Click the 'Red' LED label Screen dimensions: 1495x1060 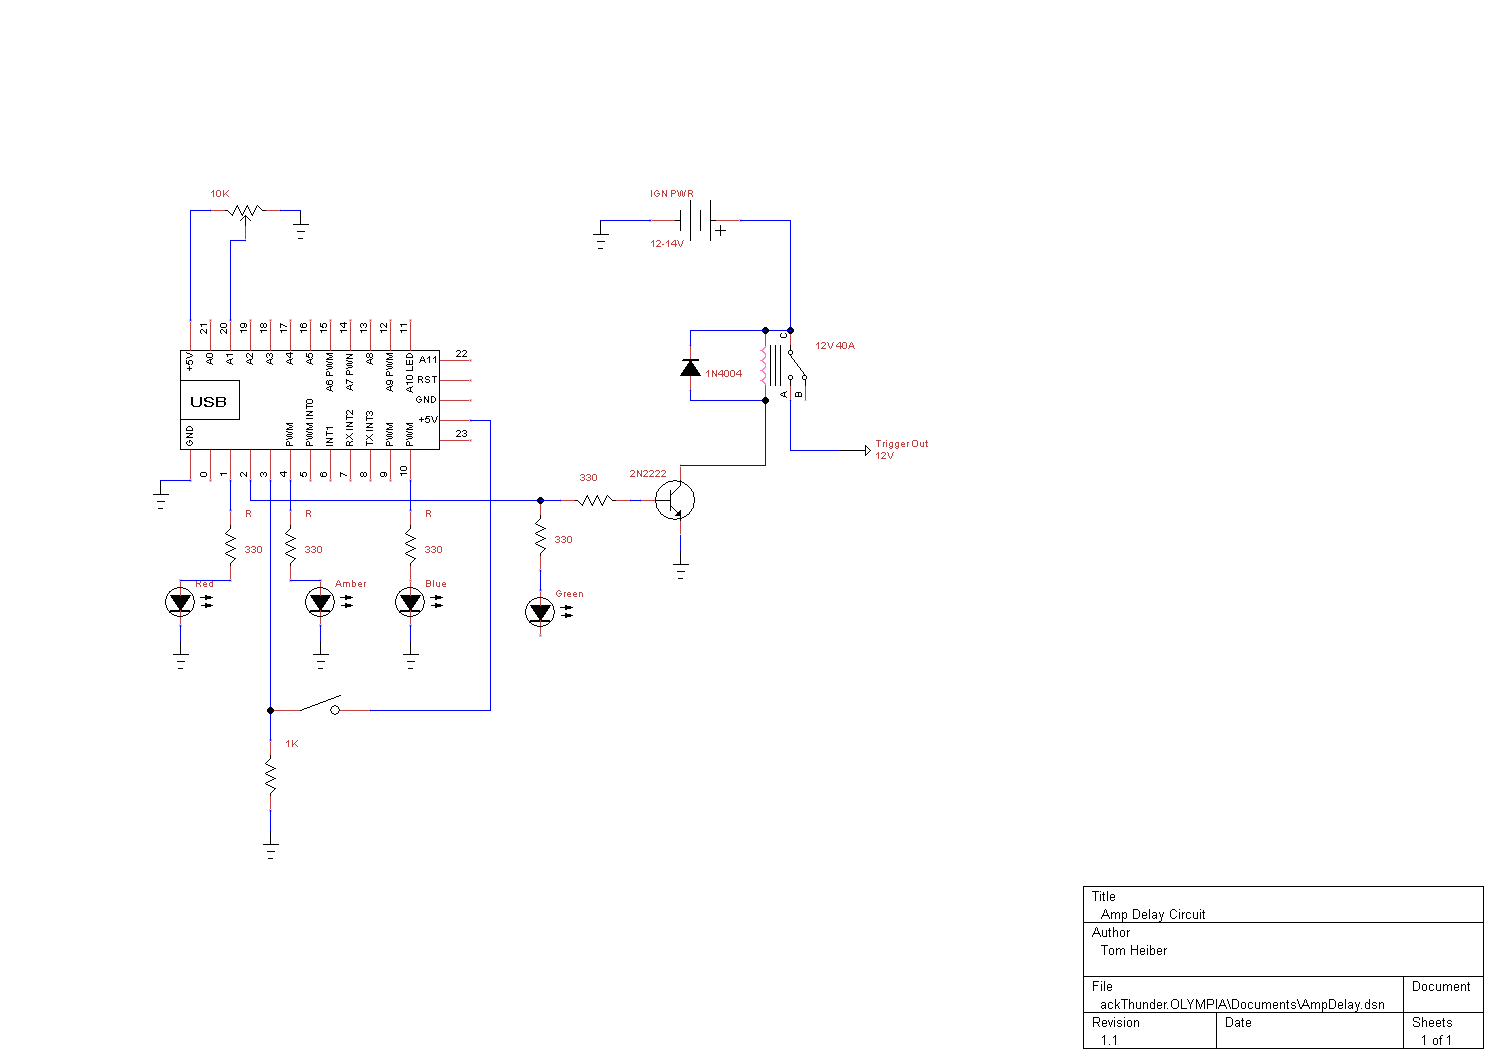(x=205, y=584)
